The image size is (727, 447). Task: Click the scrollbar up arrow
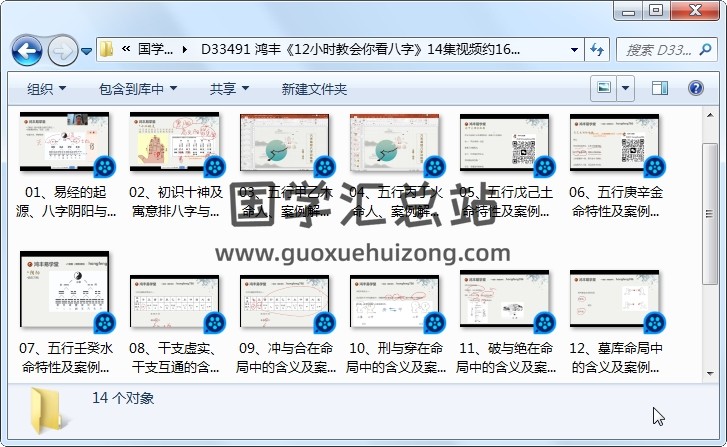[710, 115]
